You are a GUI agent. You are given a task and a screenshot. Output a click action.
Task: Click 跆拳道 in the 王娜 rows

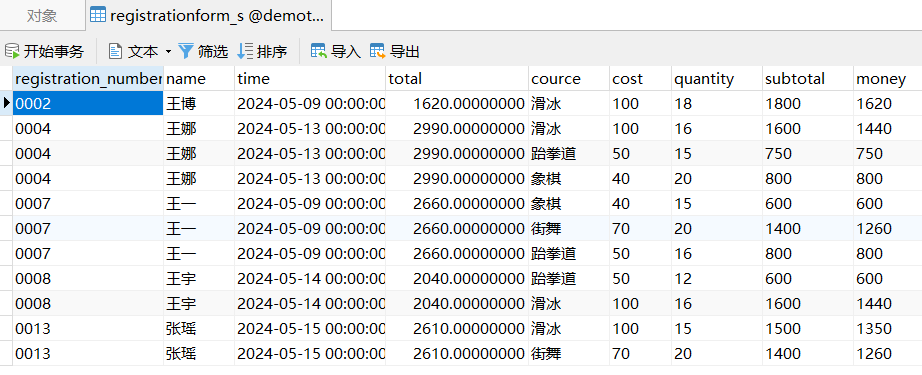(x=569, y=153)
